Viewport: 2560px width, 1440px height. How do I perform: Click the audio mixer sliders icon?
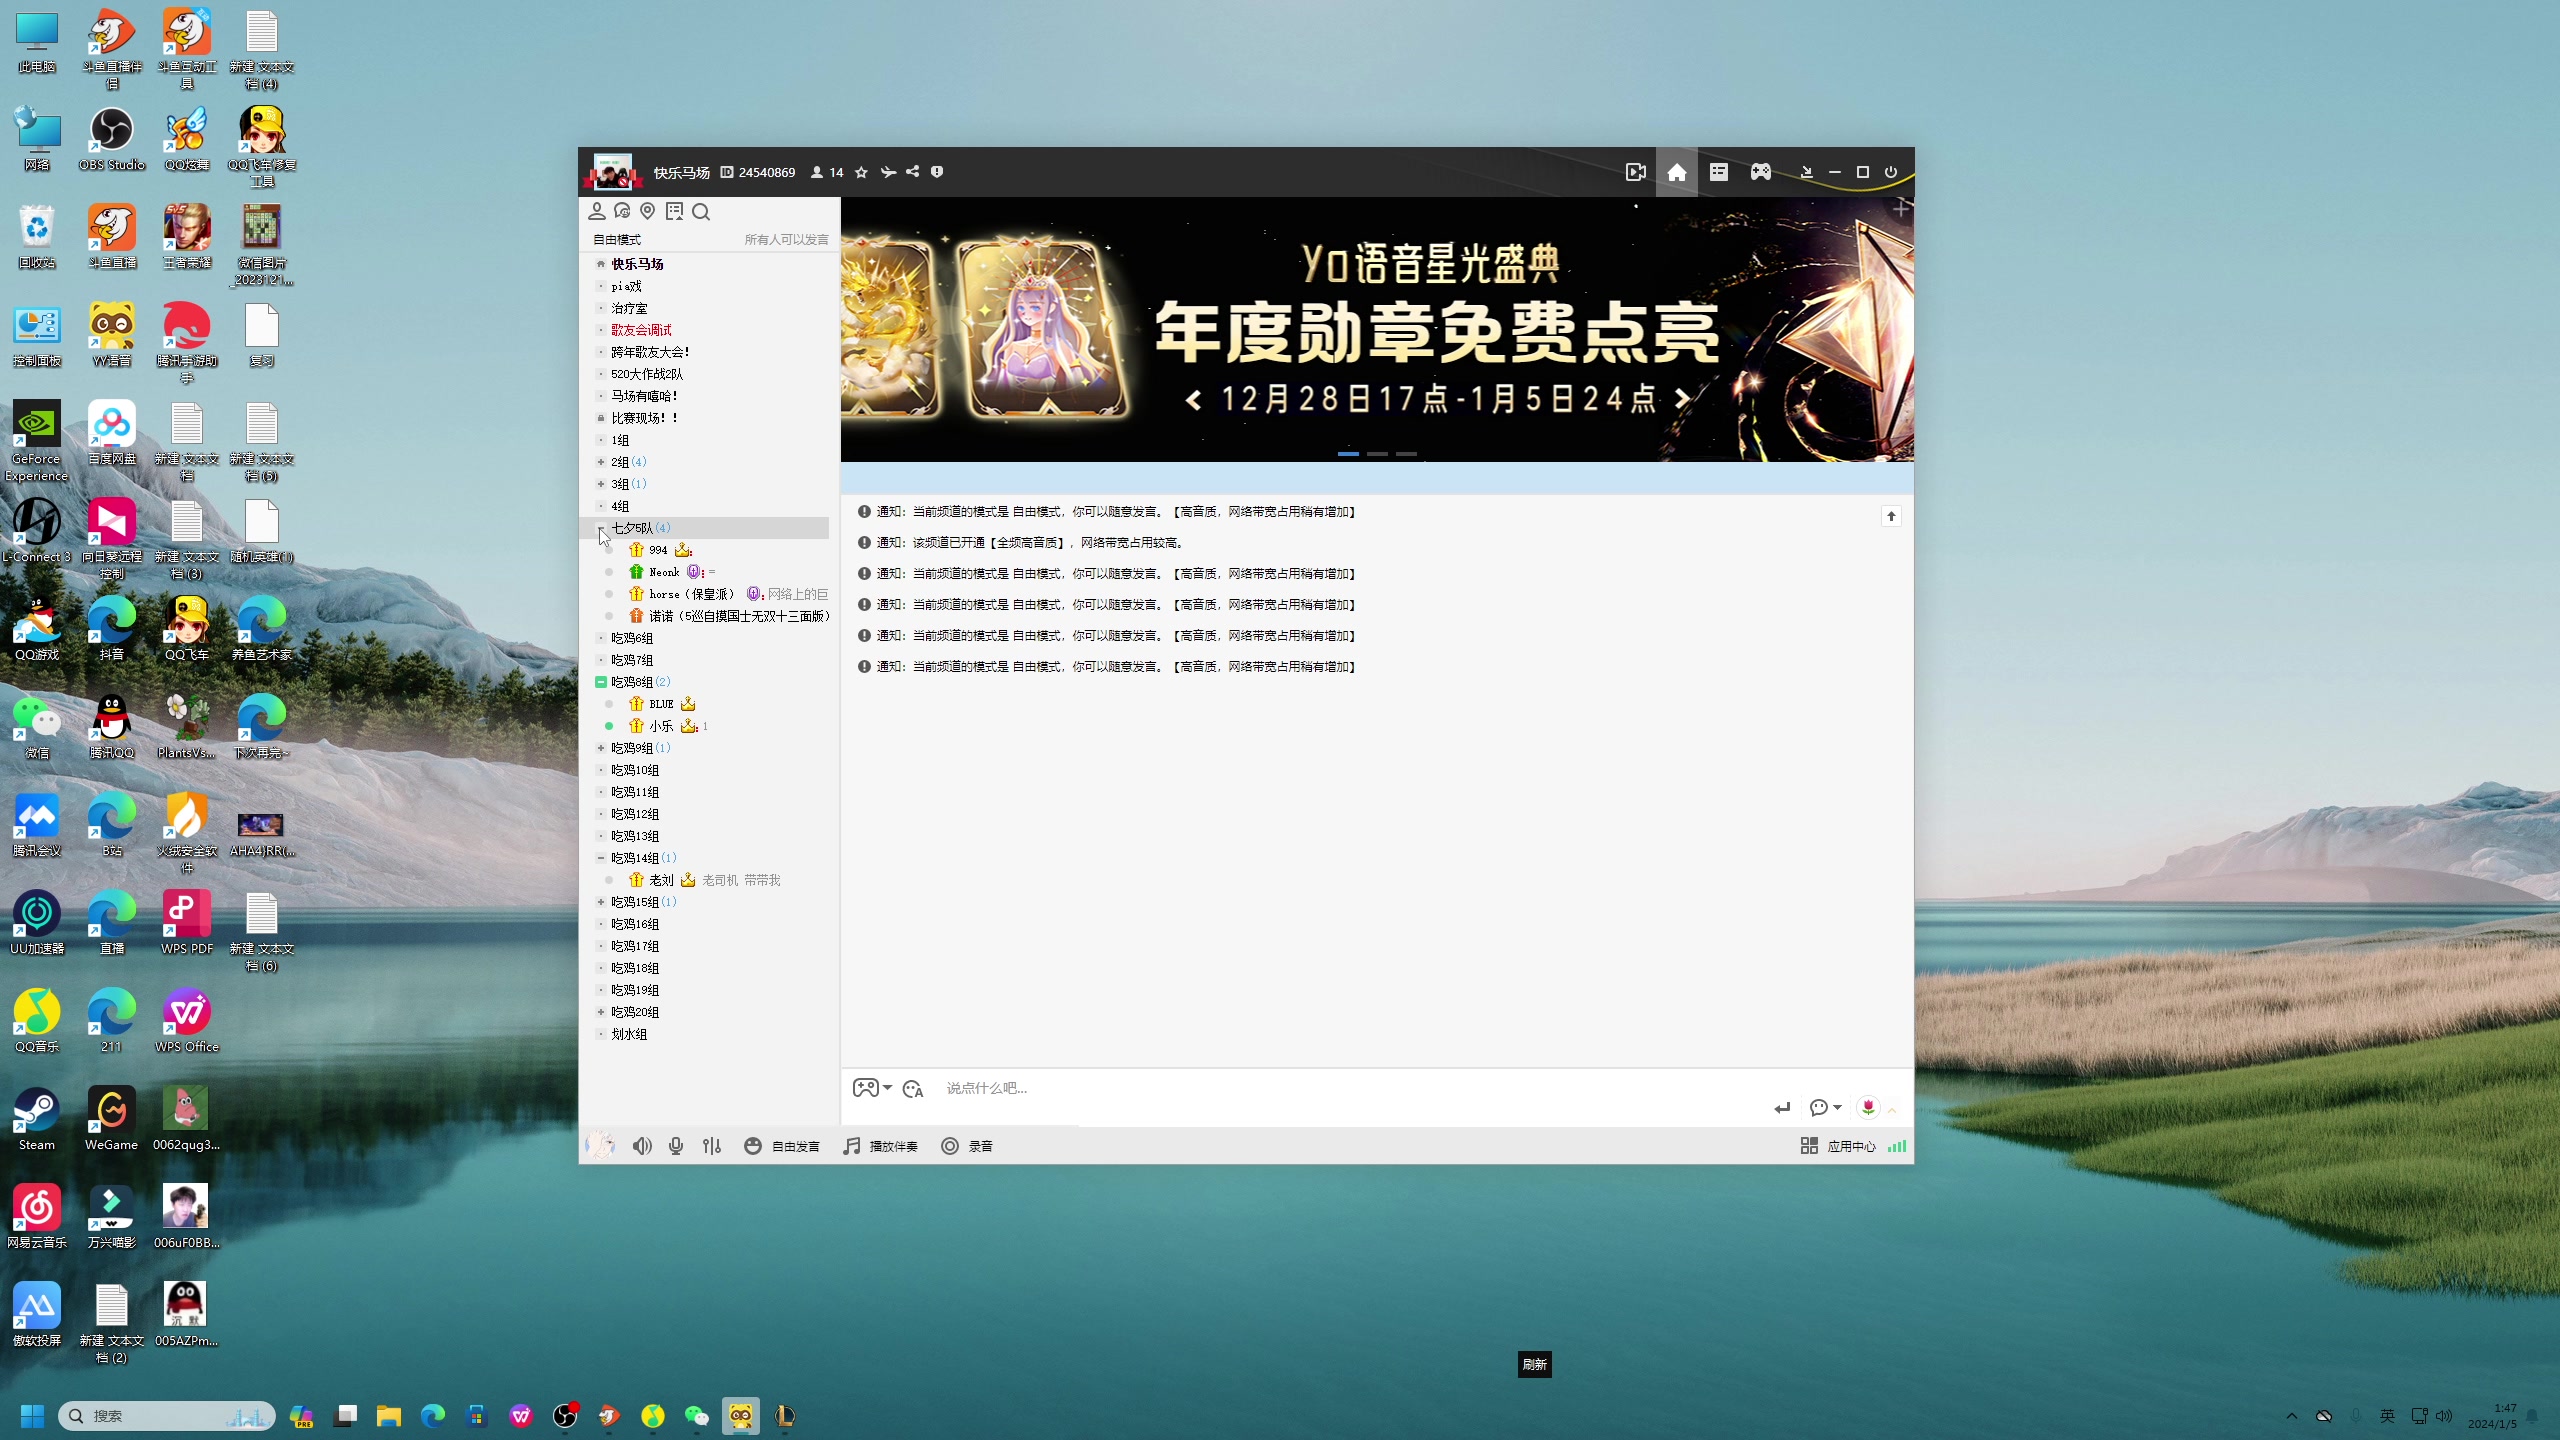click(x=711, y=1145)
